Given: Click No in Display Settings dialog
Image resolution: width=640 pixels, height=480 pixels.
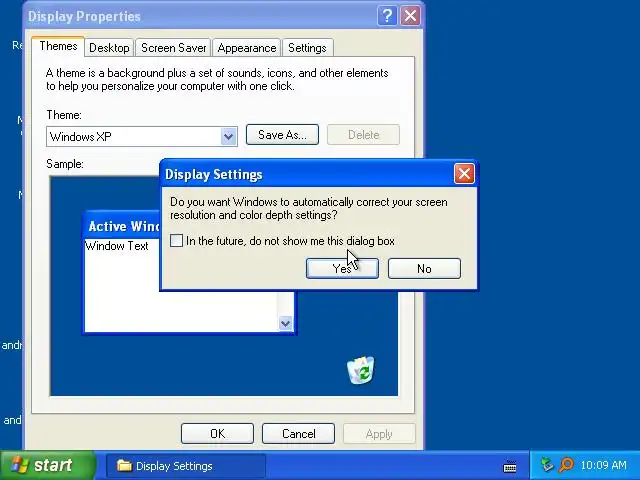Looking at the screenshot, I should (424, 269).
